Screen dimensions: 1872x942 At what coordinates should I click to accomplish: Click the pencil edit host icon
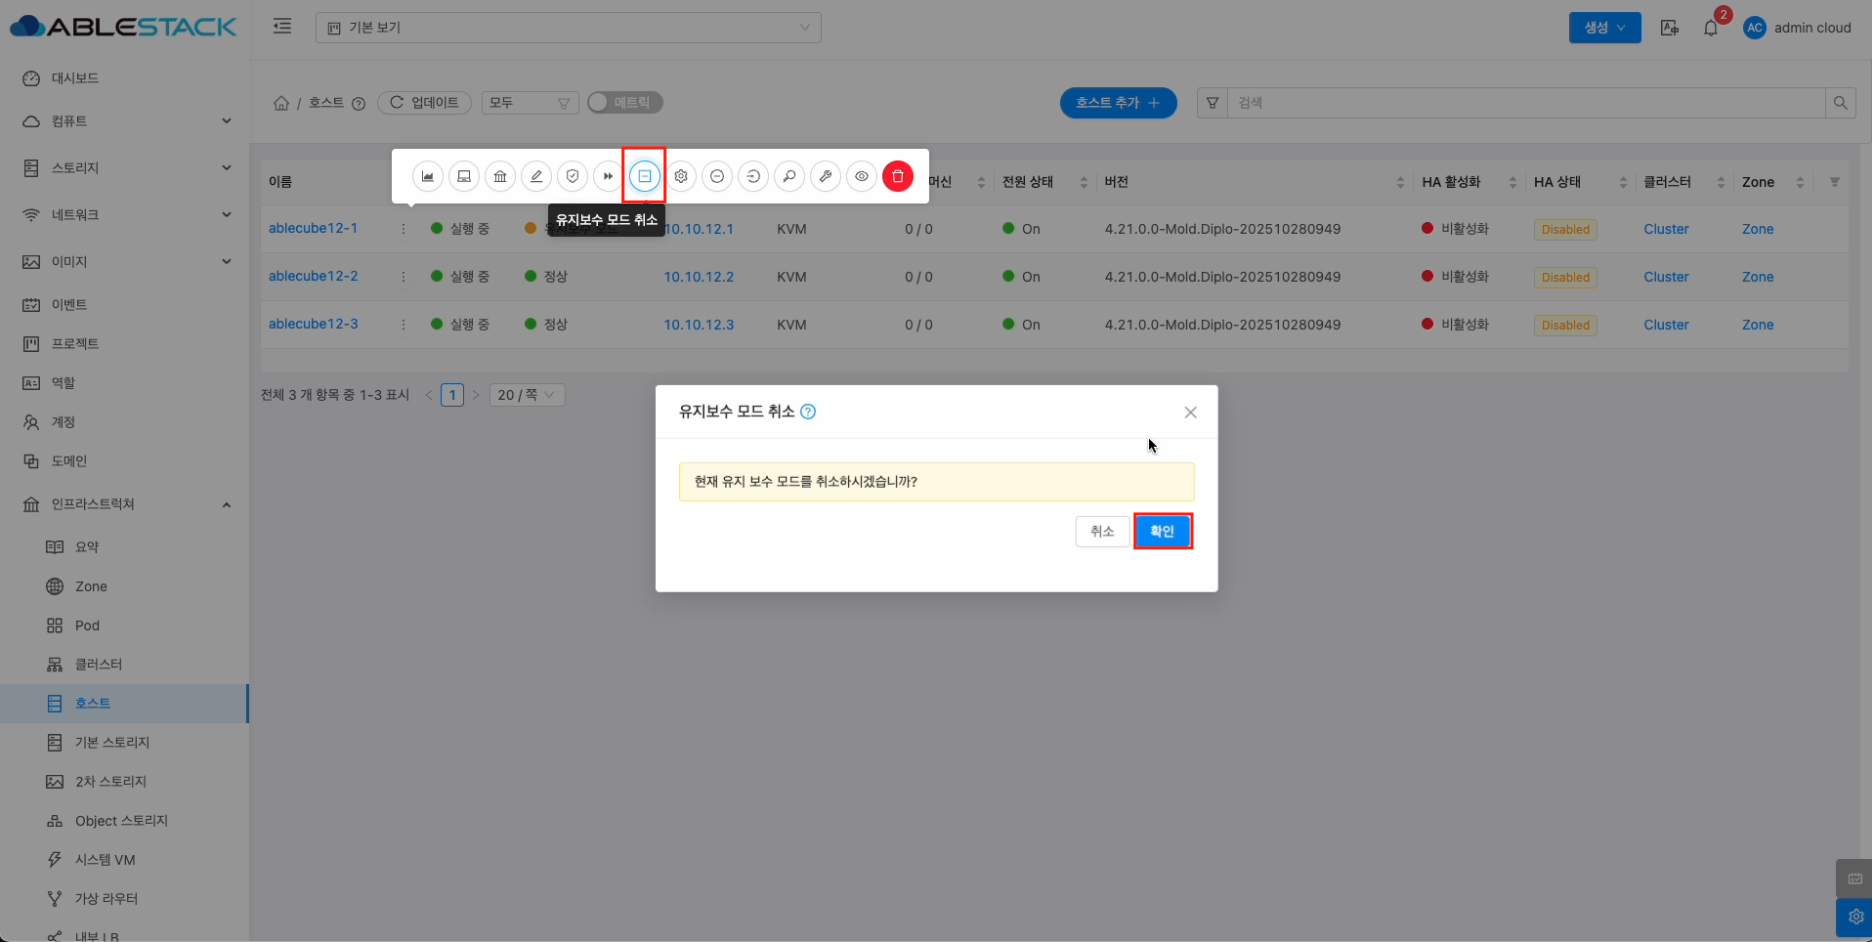(x=536, y=176)
